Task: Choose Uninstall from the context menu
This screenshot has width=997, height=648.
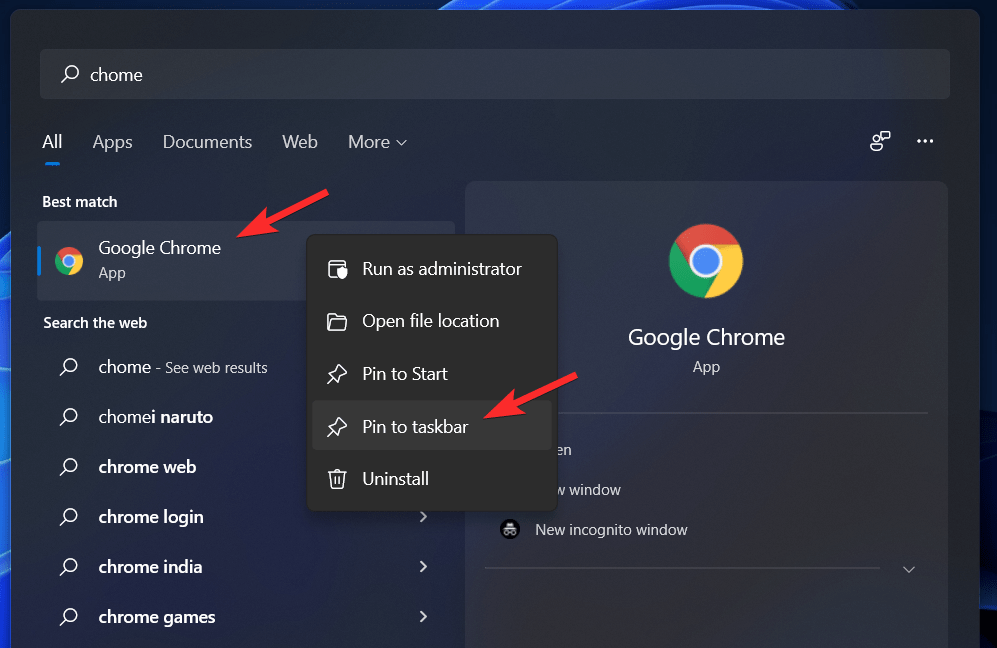Action: (432, 479)
